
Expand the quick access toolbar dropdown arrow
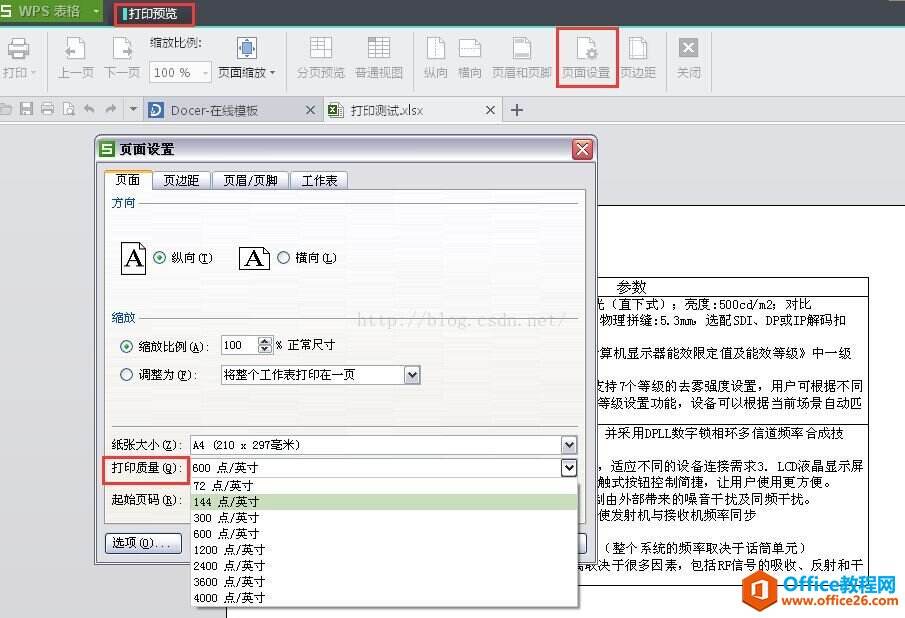[x=133, y=108]
